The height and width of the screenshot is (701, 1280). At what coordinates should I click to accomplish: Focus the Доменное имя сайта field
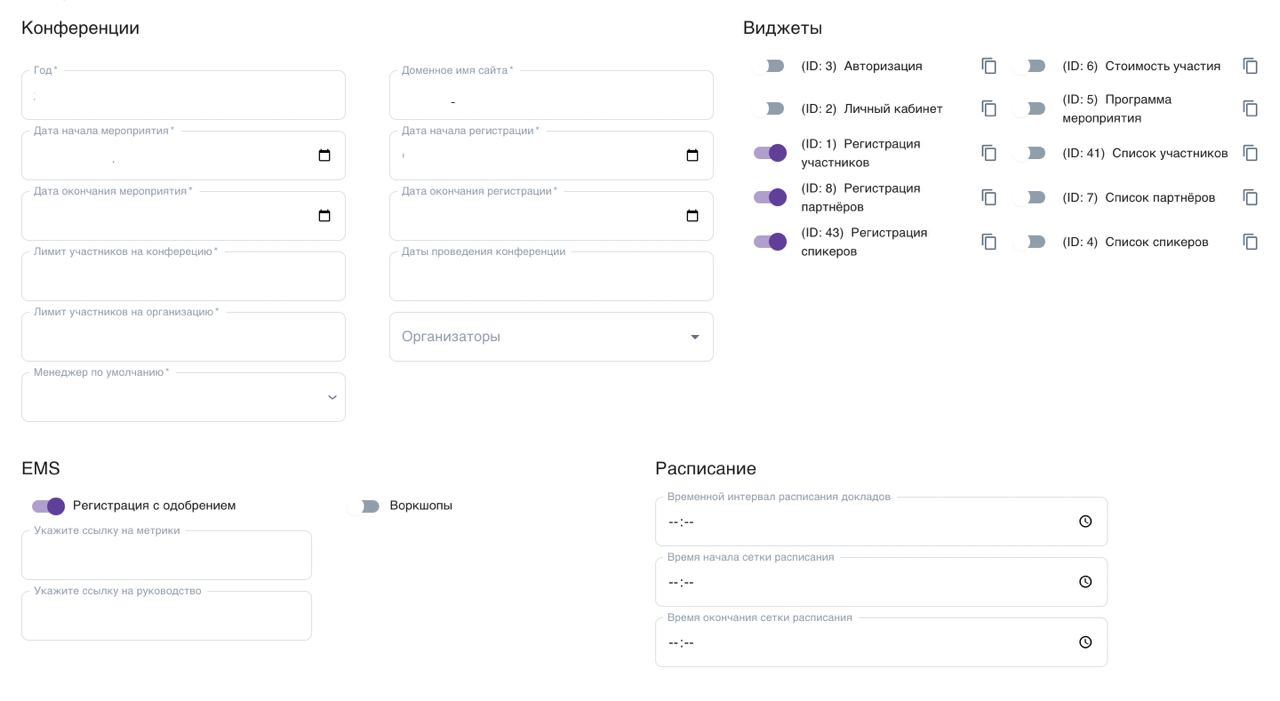(x=551, y=97)
